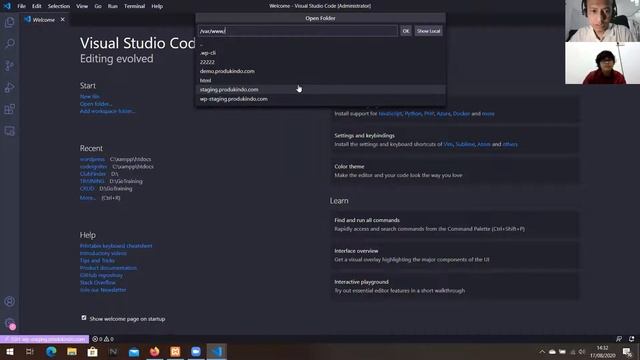Select demo.produkindo.com in folder list
Screen dimensions: 640x360
(x=320, y=71)
